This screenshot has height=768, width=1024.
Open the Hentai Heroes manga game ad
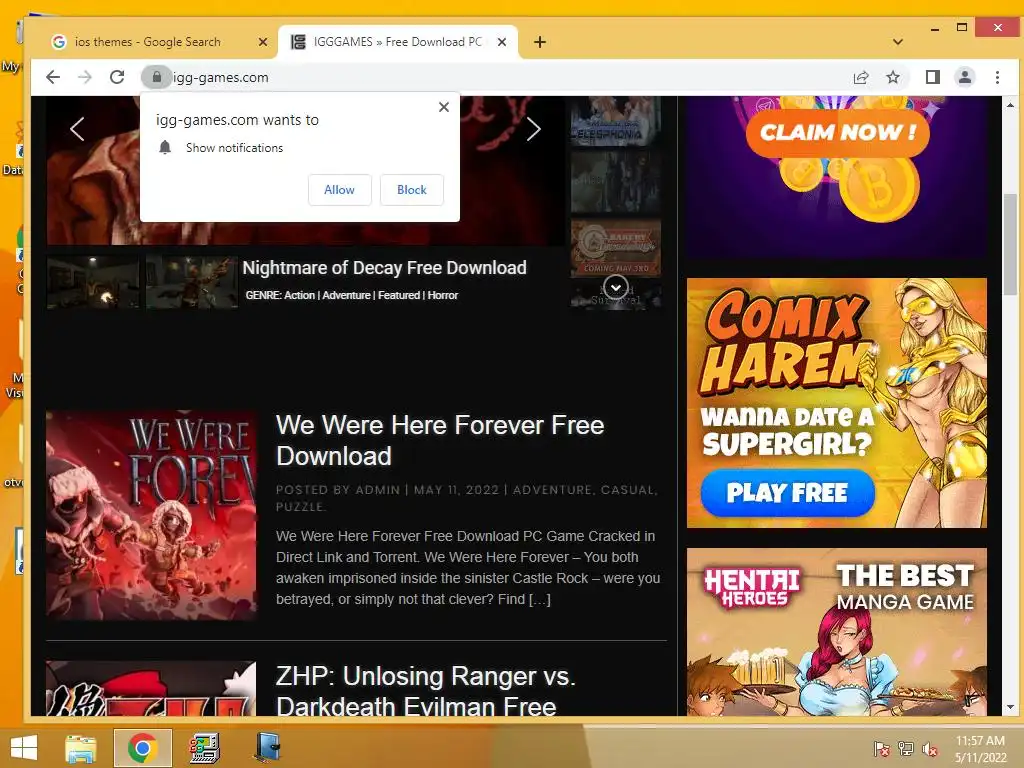pyautogui.click(x=837, y=632)
